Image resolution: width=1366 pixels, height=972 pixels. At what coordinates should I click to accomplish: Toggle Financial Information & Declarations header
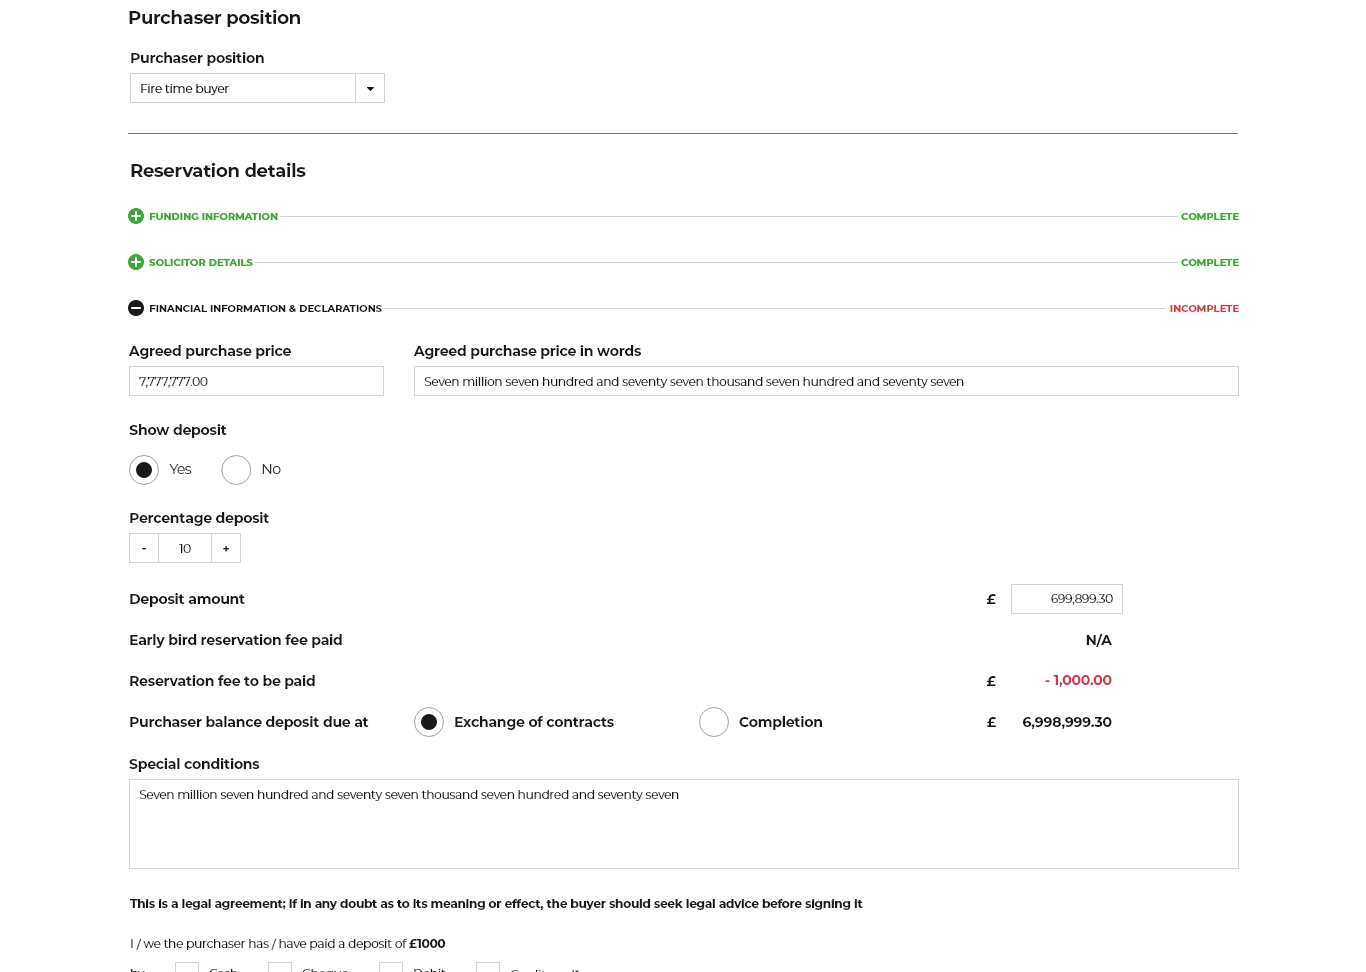pyautogui.click(x=265, y=308)
